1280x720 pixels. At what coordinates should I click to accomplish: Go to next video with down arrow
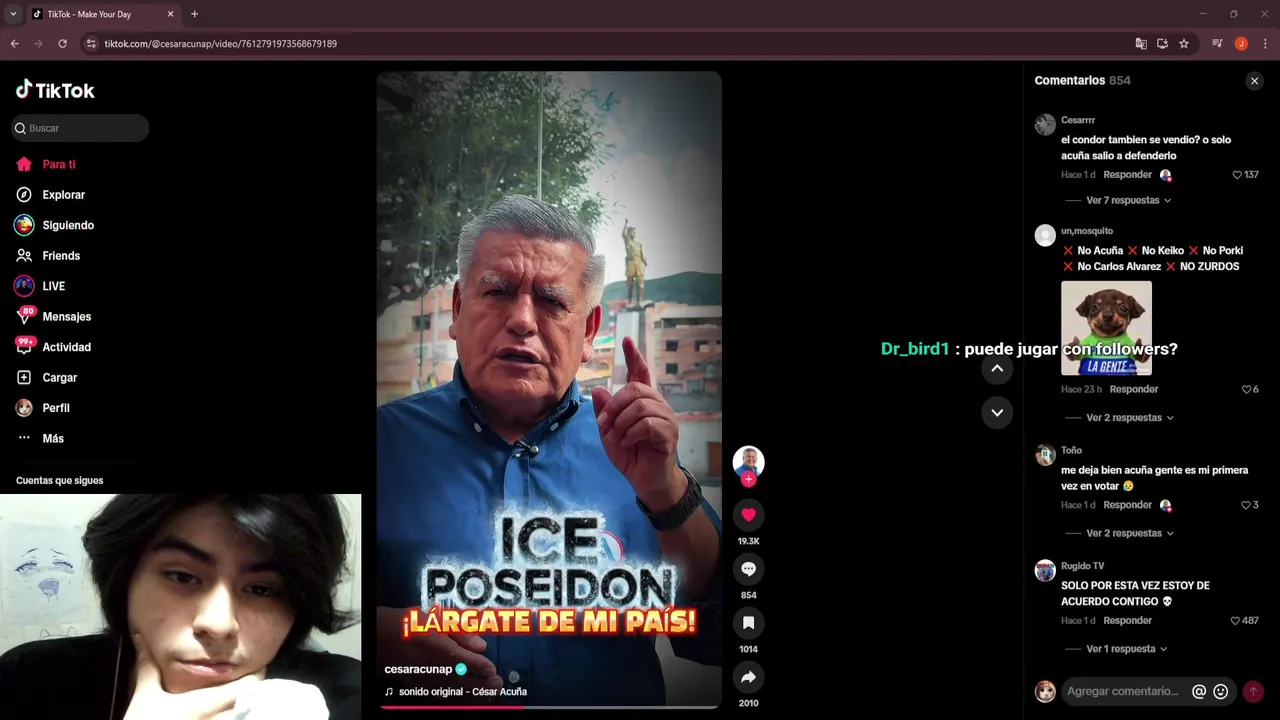point(997,412)
